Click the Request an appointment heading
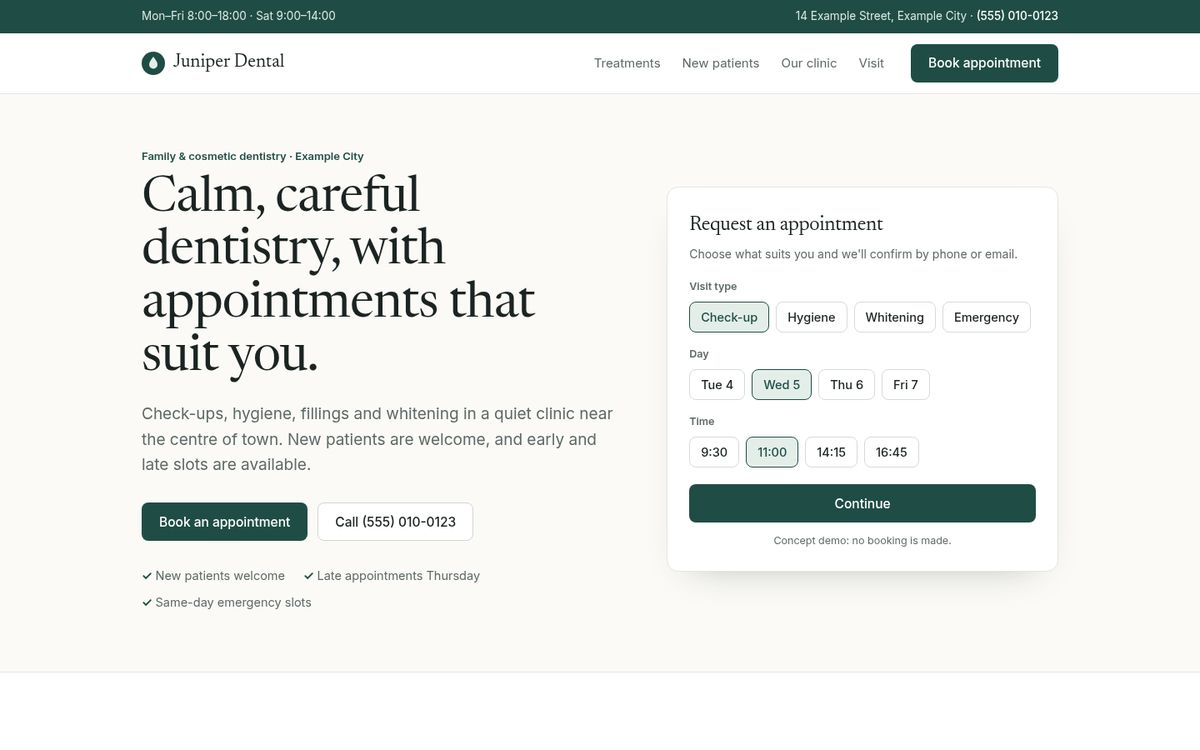Screen dimensions: 1200x750 coord(786,224)
